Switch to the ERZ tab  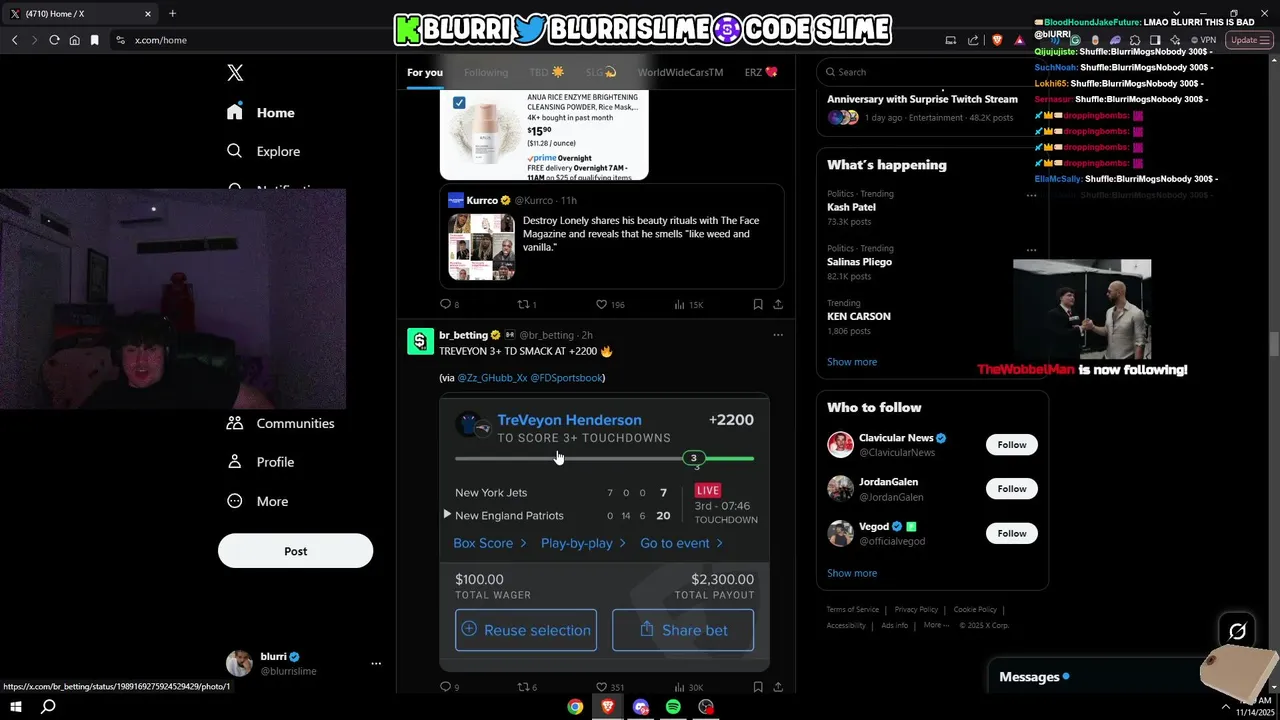pos(761,72)
